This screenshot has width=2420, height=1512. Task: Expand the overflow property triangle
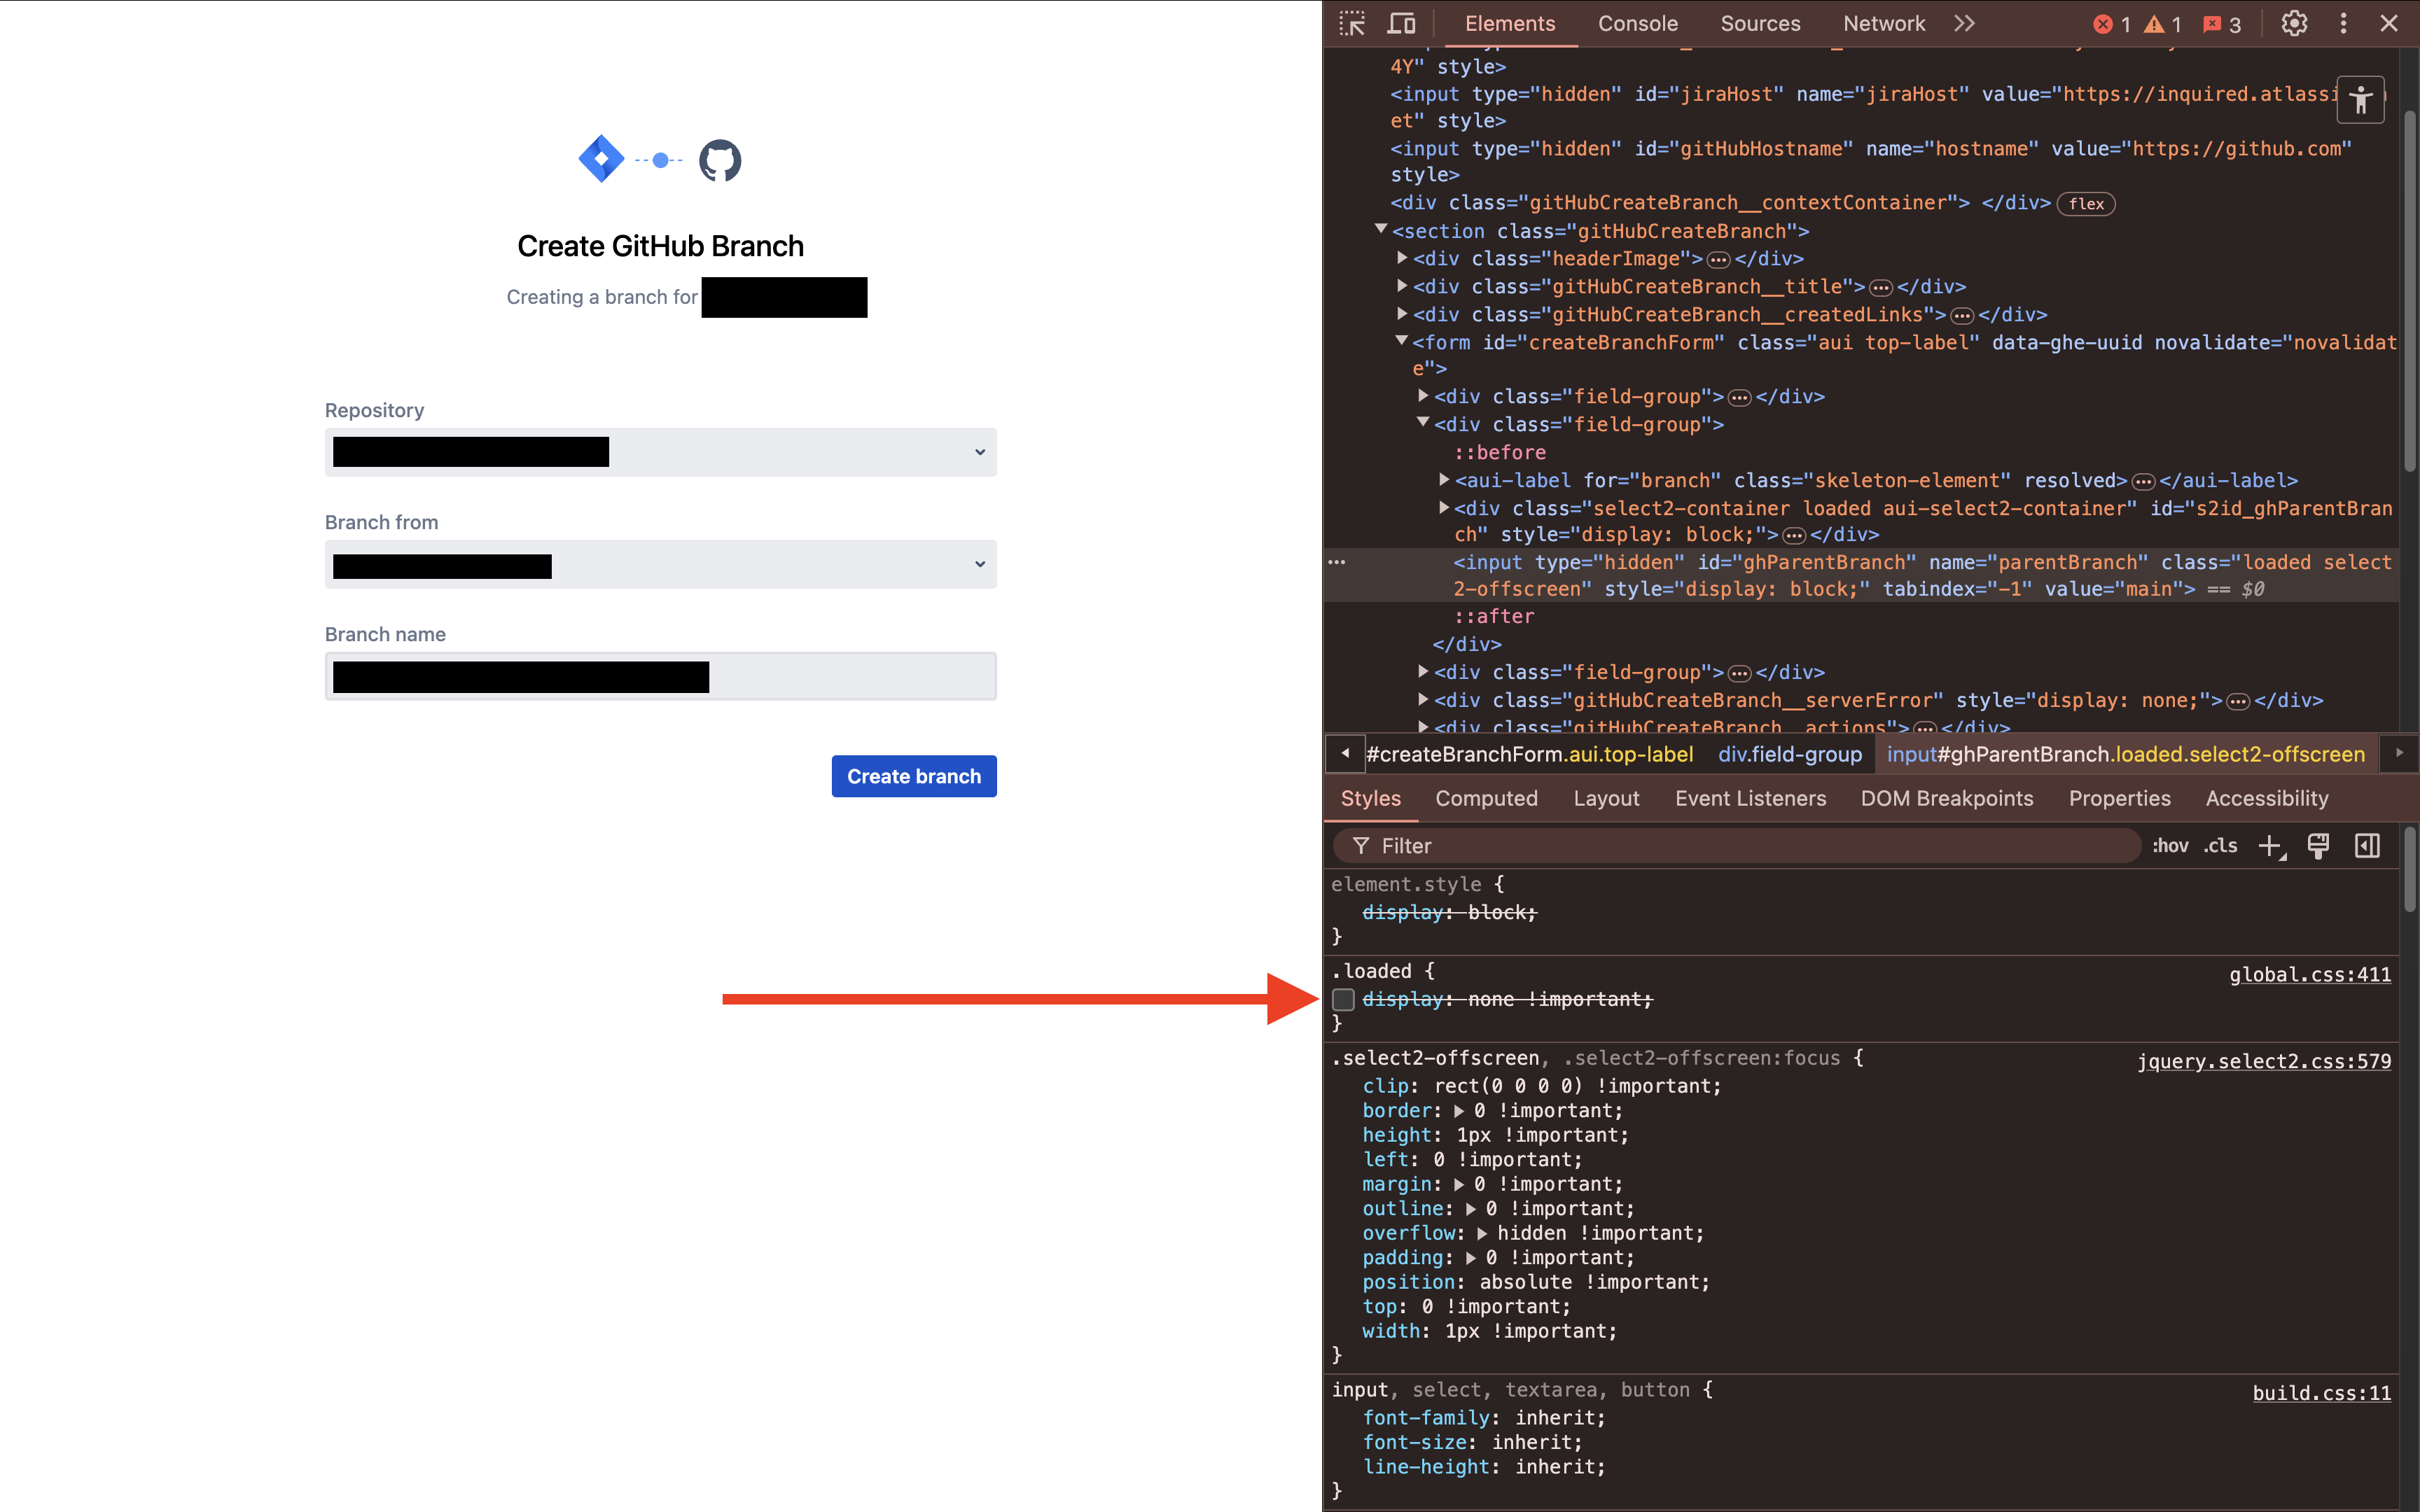(1482, 1234)
